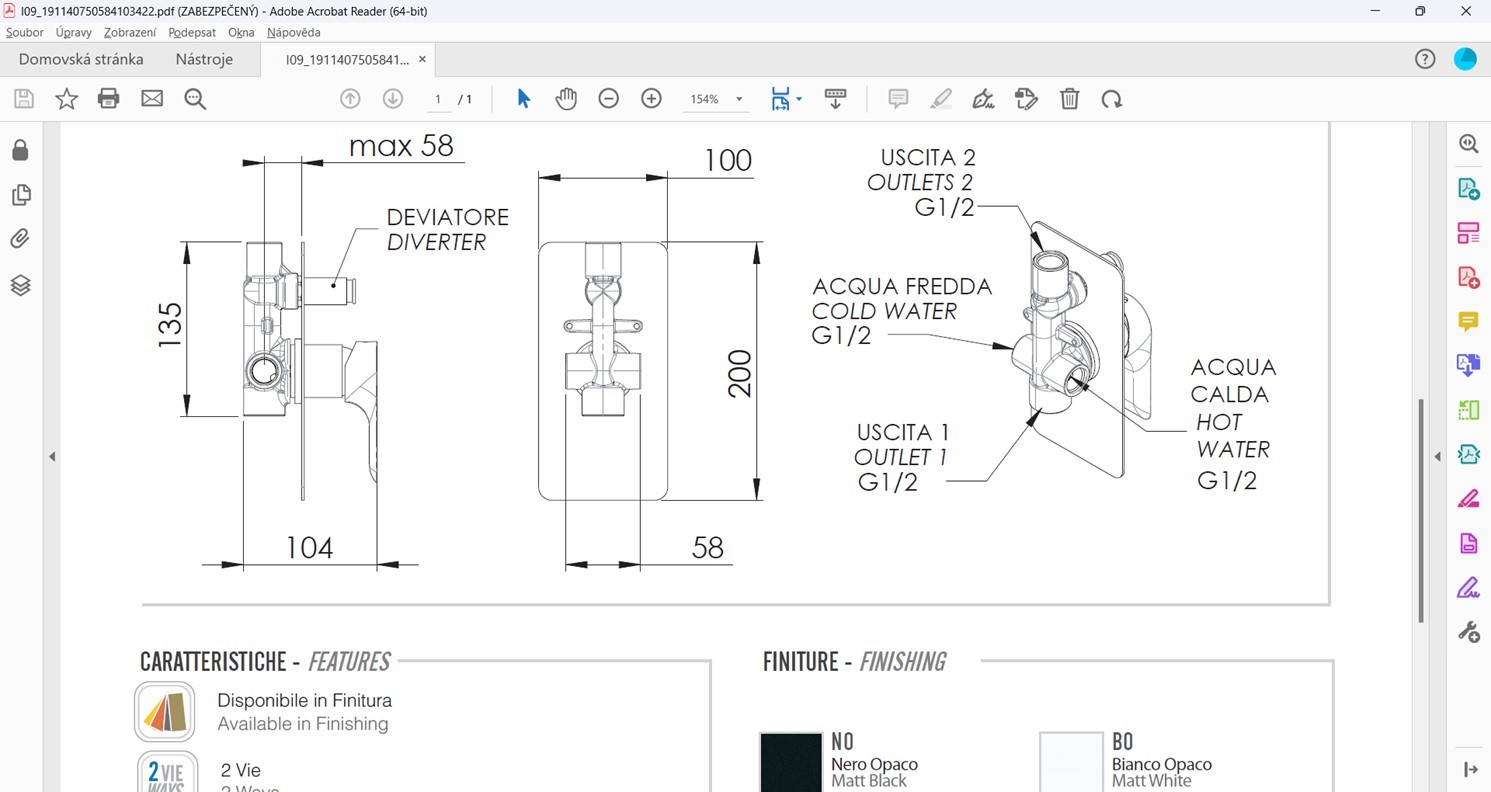This screenshot has width=1491, height=792.
Task: Click the zoom in plus icon
Action: pos(651,99)
